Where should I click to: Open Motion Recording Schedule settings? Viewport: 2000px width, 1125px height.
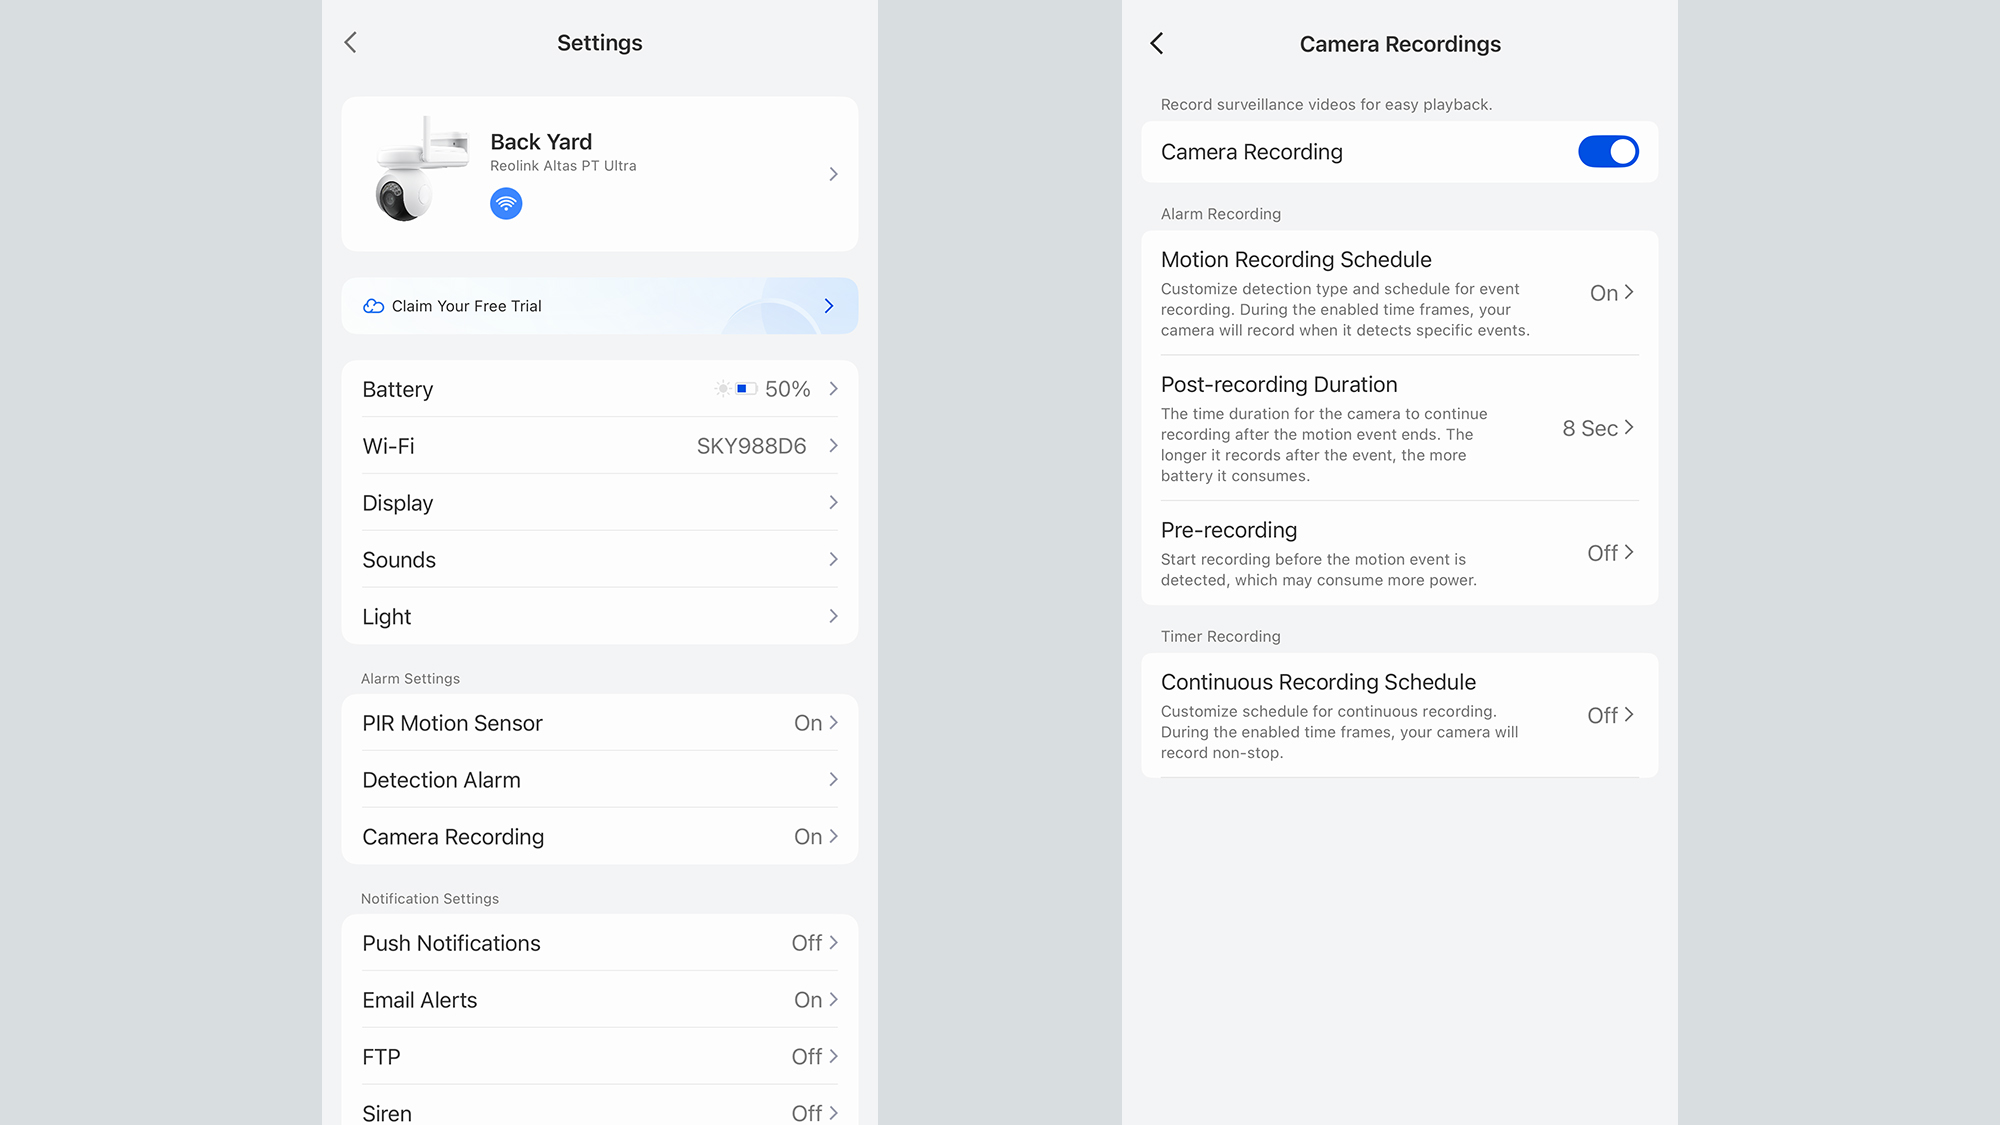[x=1399, y=293]
